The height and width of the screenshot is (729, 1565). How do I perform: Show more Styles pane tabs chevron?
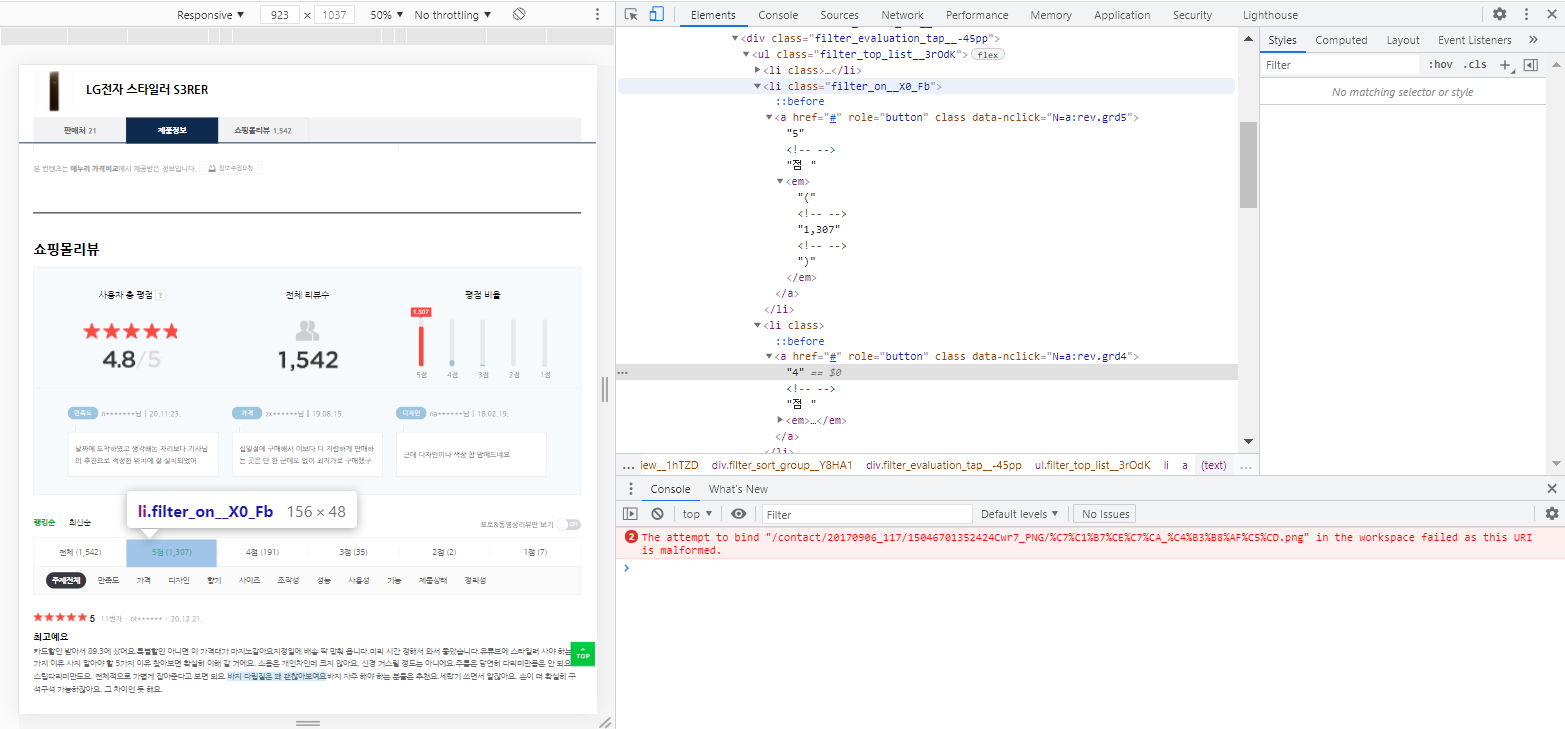pos(1534,40)
